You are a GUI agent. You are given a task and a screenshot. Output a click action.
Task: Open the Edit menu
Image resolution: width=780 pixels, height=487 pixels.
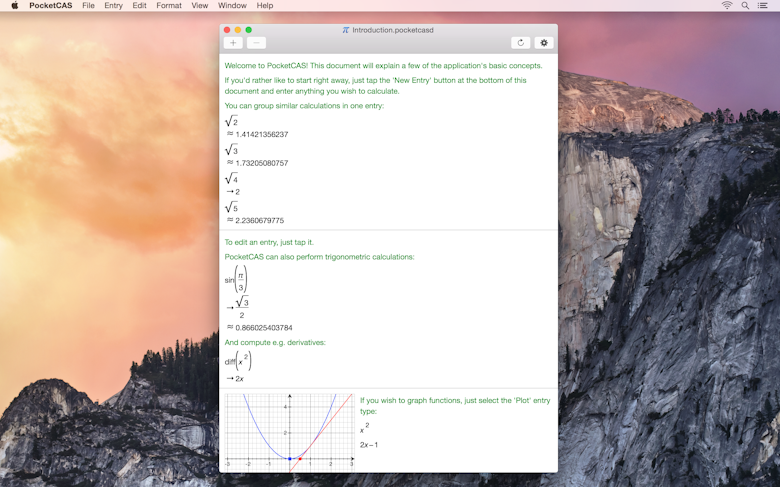139,5
